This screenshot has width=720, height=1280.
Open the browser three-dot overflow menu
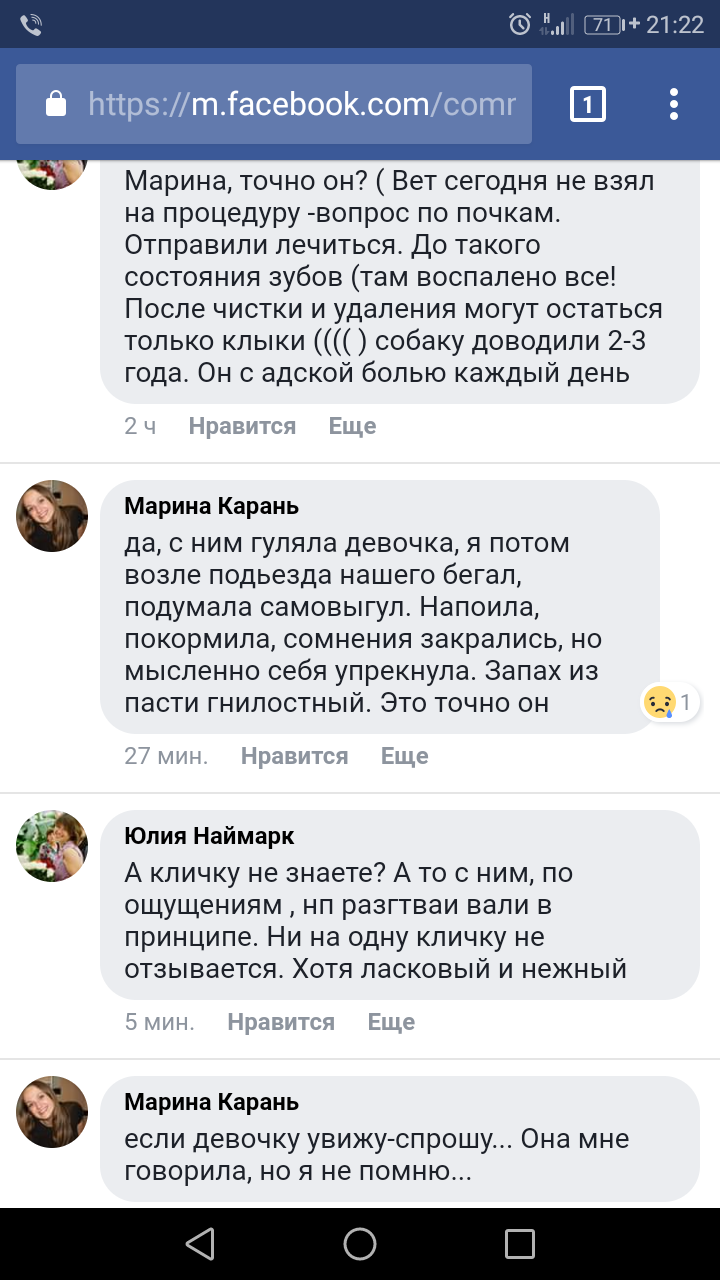(x=674, y=104)
